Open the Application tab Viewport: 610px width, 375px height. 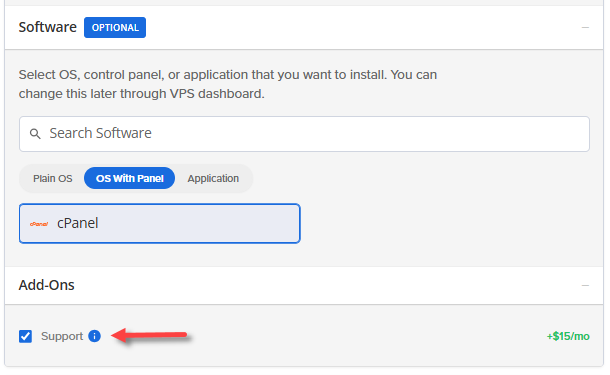click(213, 179)
